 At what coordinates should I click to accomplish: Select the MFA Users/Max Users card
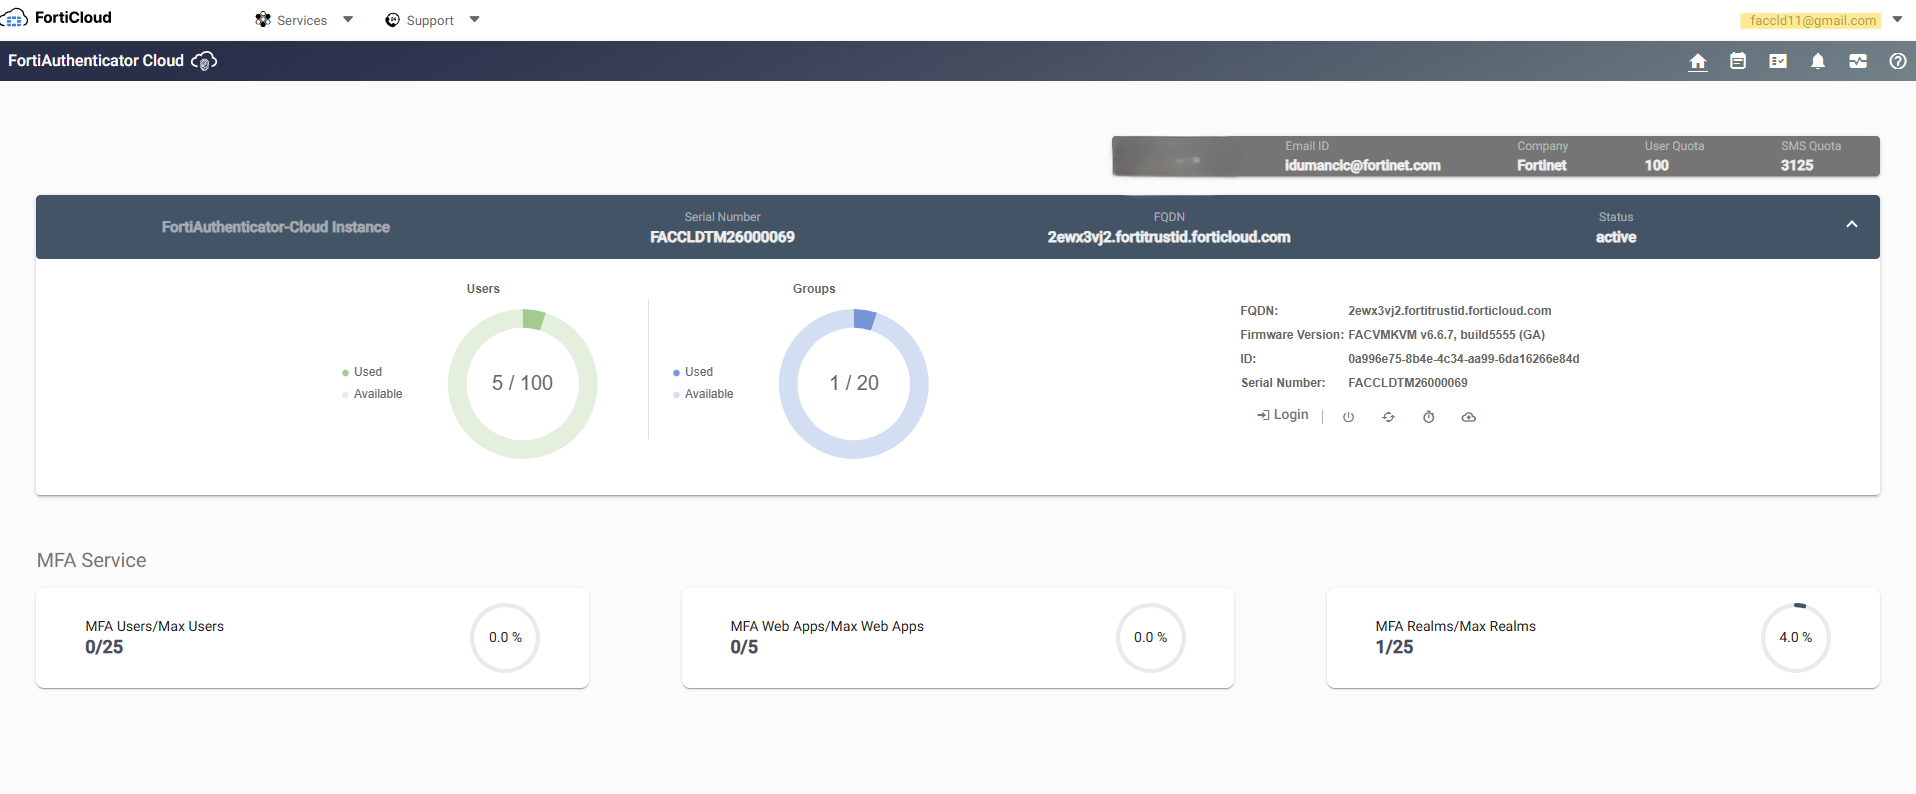tap(312, 638)
